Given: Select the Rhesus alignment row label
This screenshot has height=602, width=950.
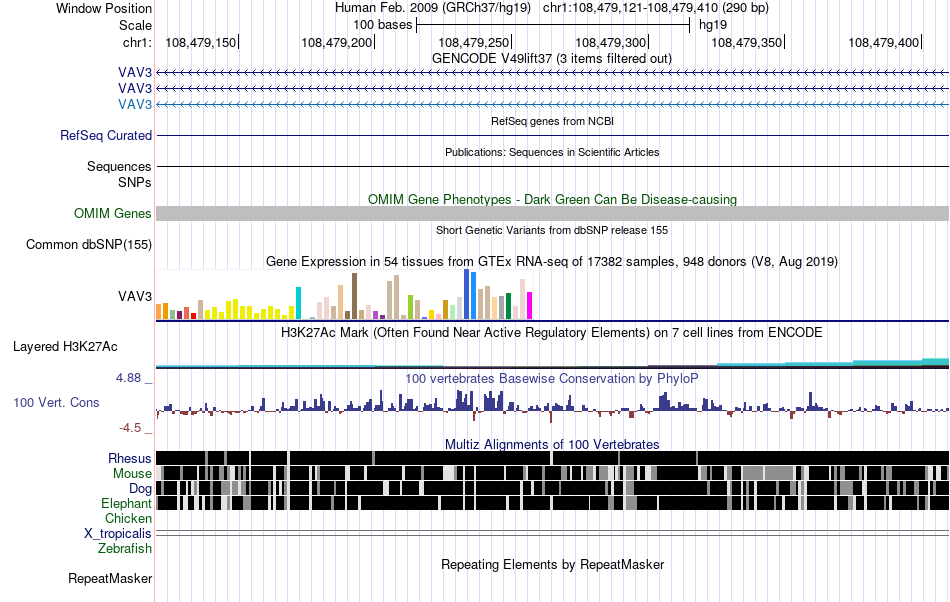Looking at the screenshot, I should pos(130,458).
